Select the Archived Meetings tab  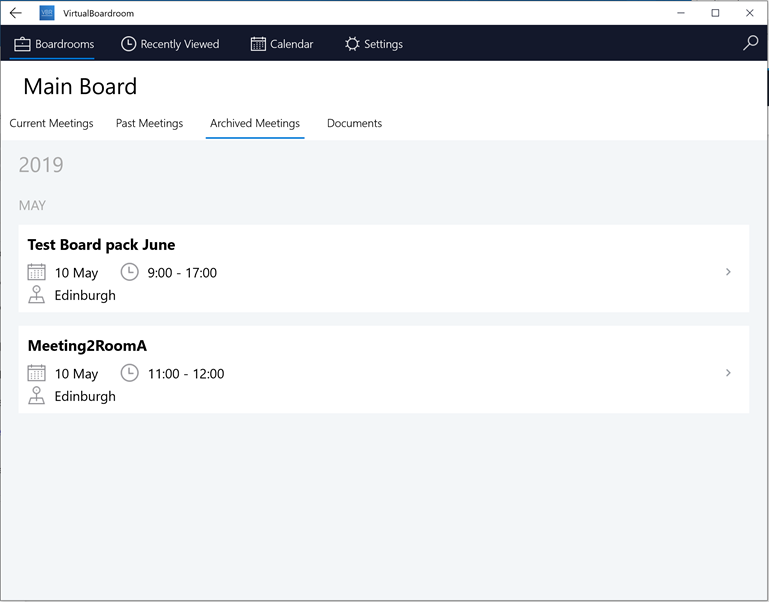pyautogui.click(x=255, y=123)
